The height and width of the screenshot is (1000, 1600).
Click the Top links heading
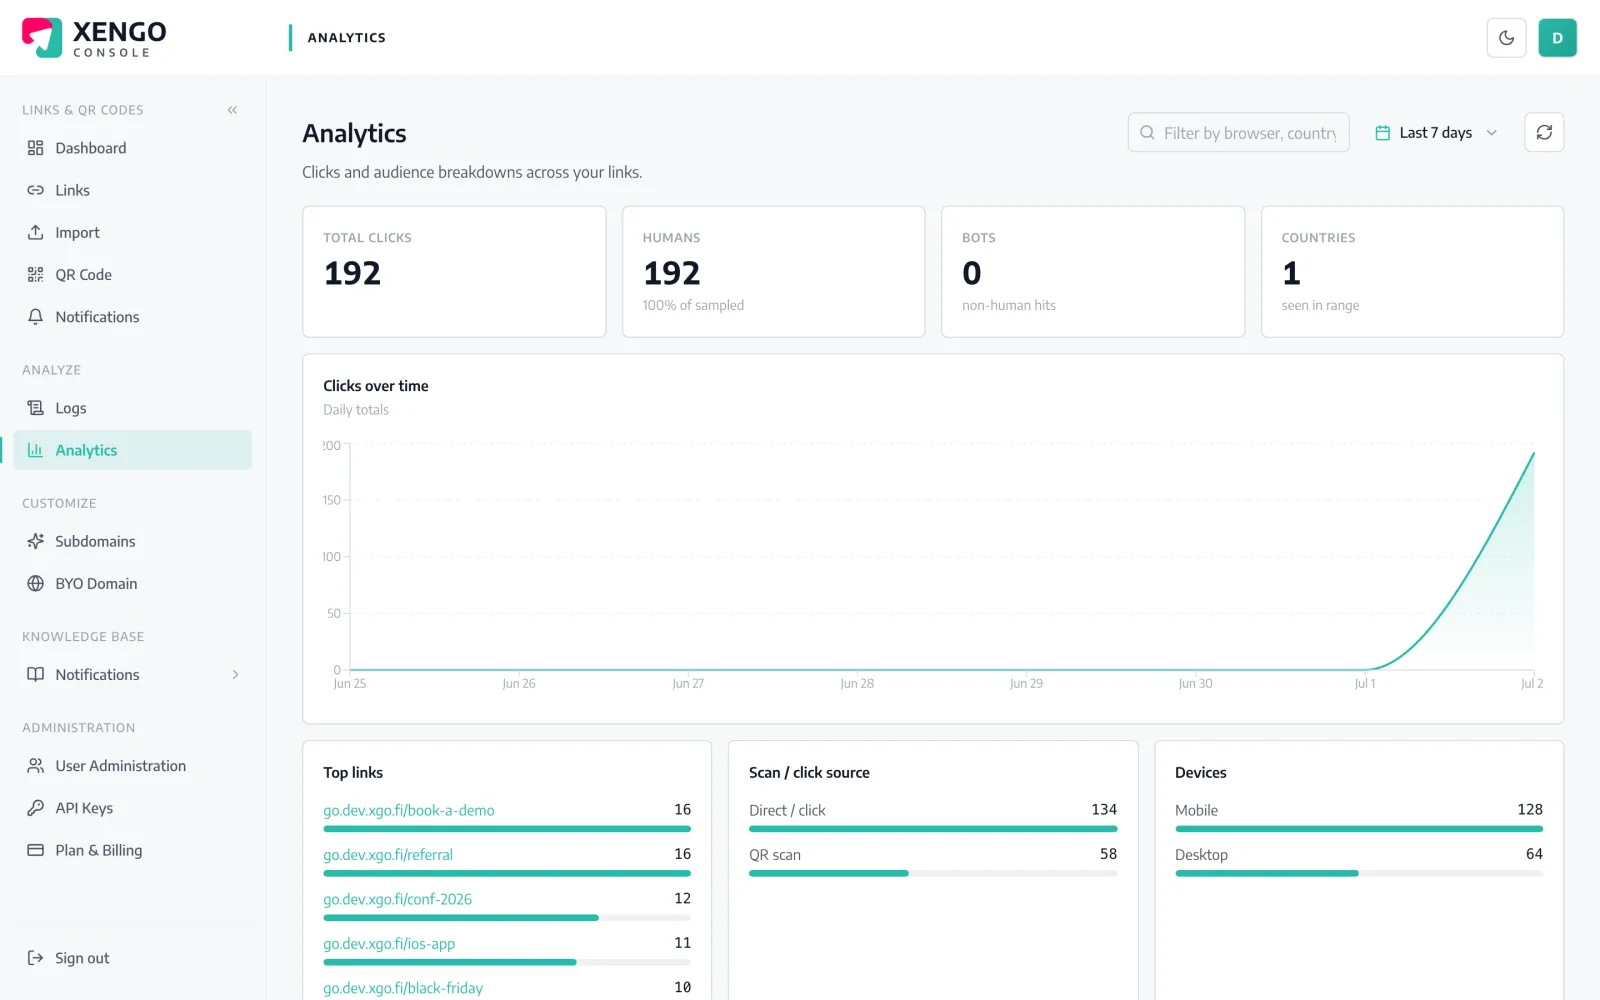[353, 773]
